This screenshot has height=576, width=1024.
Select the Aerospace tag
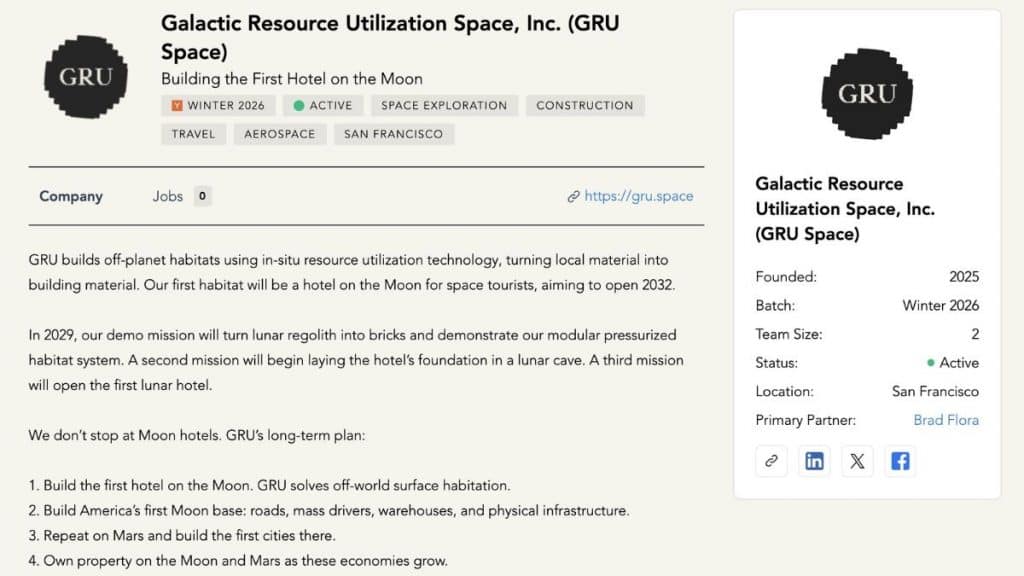click(280, 133)
